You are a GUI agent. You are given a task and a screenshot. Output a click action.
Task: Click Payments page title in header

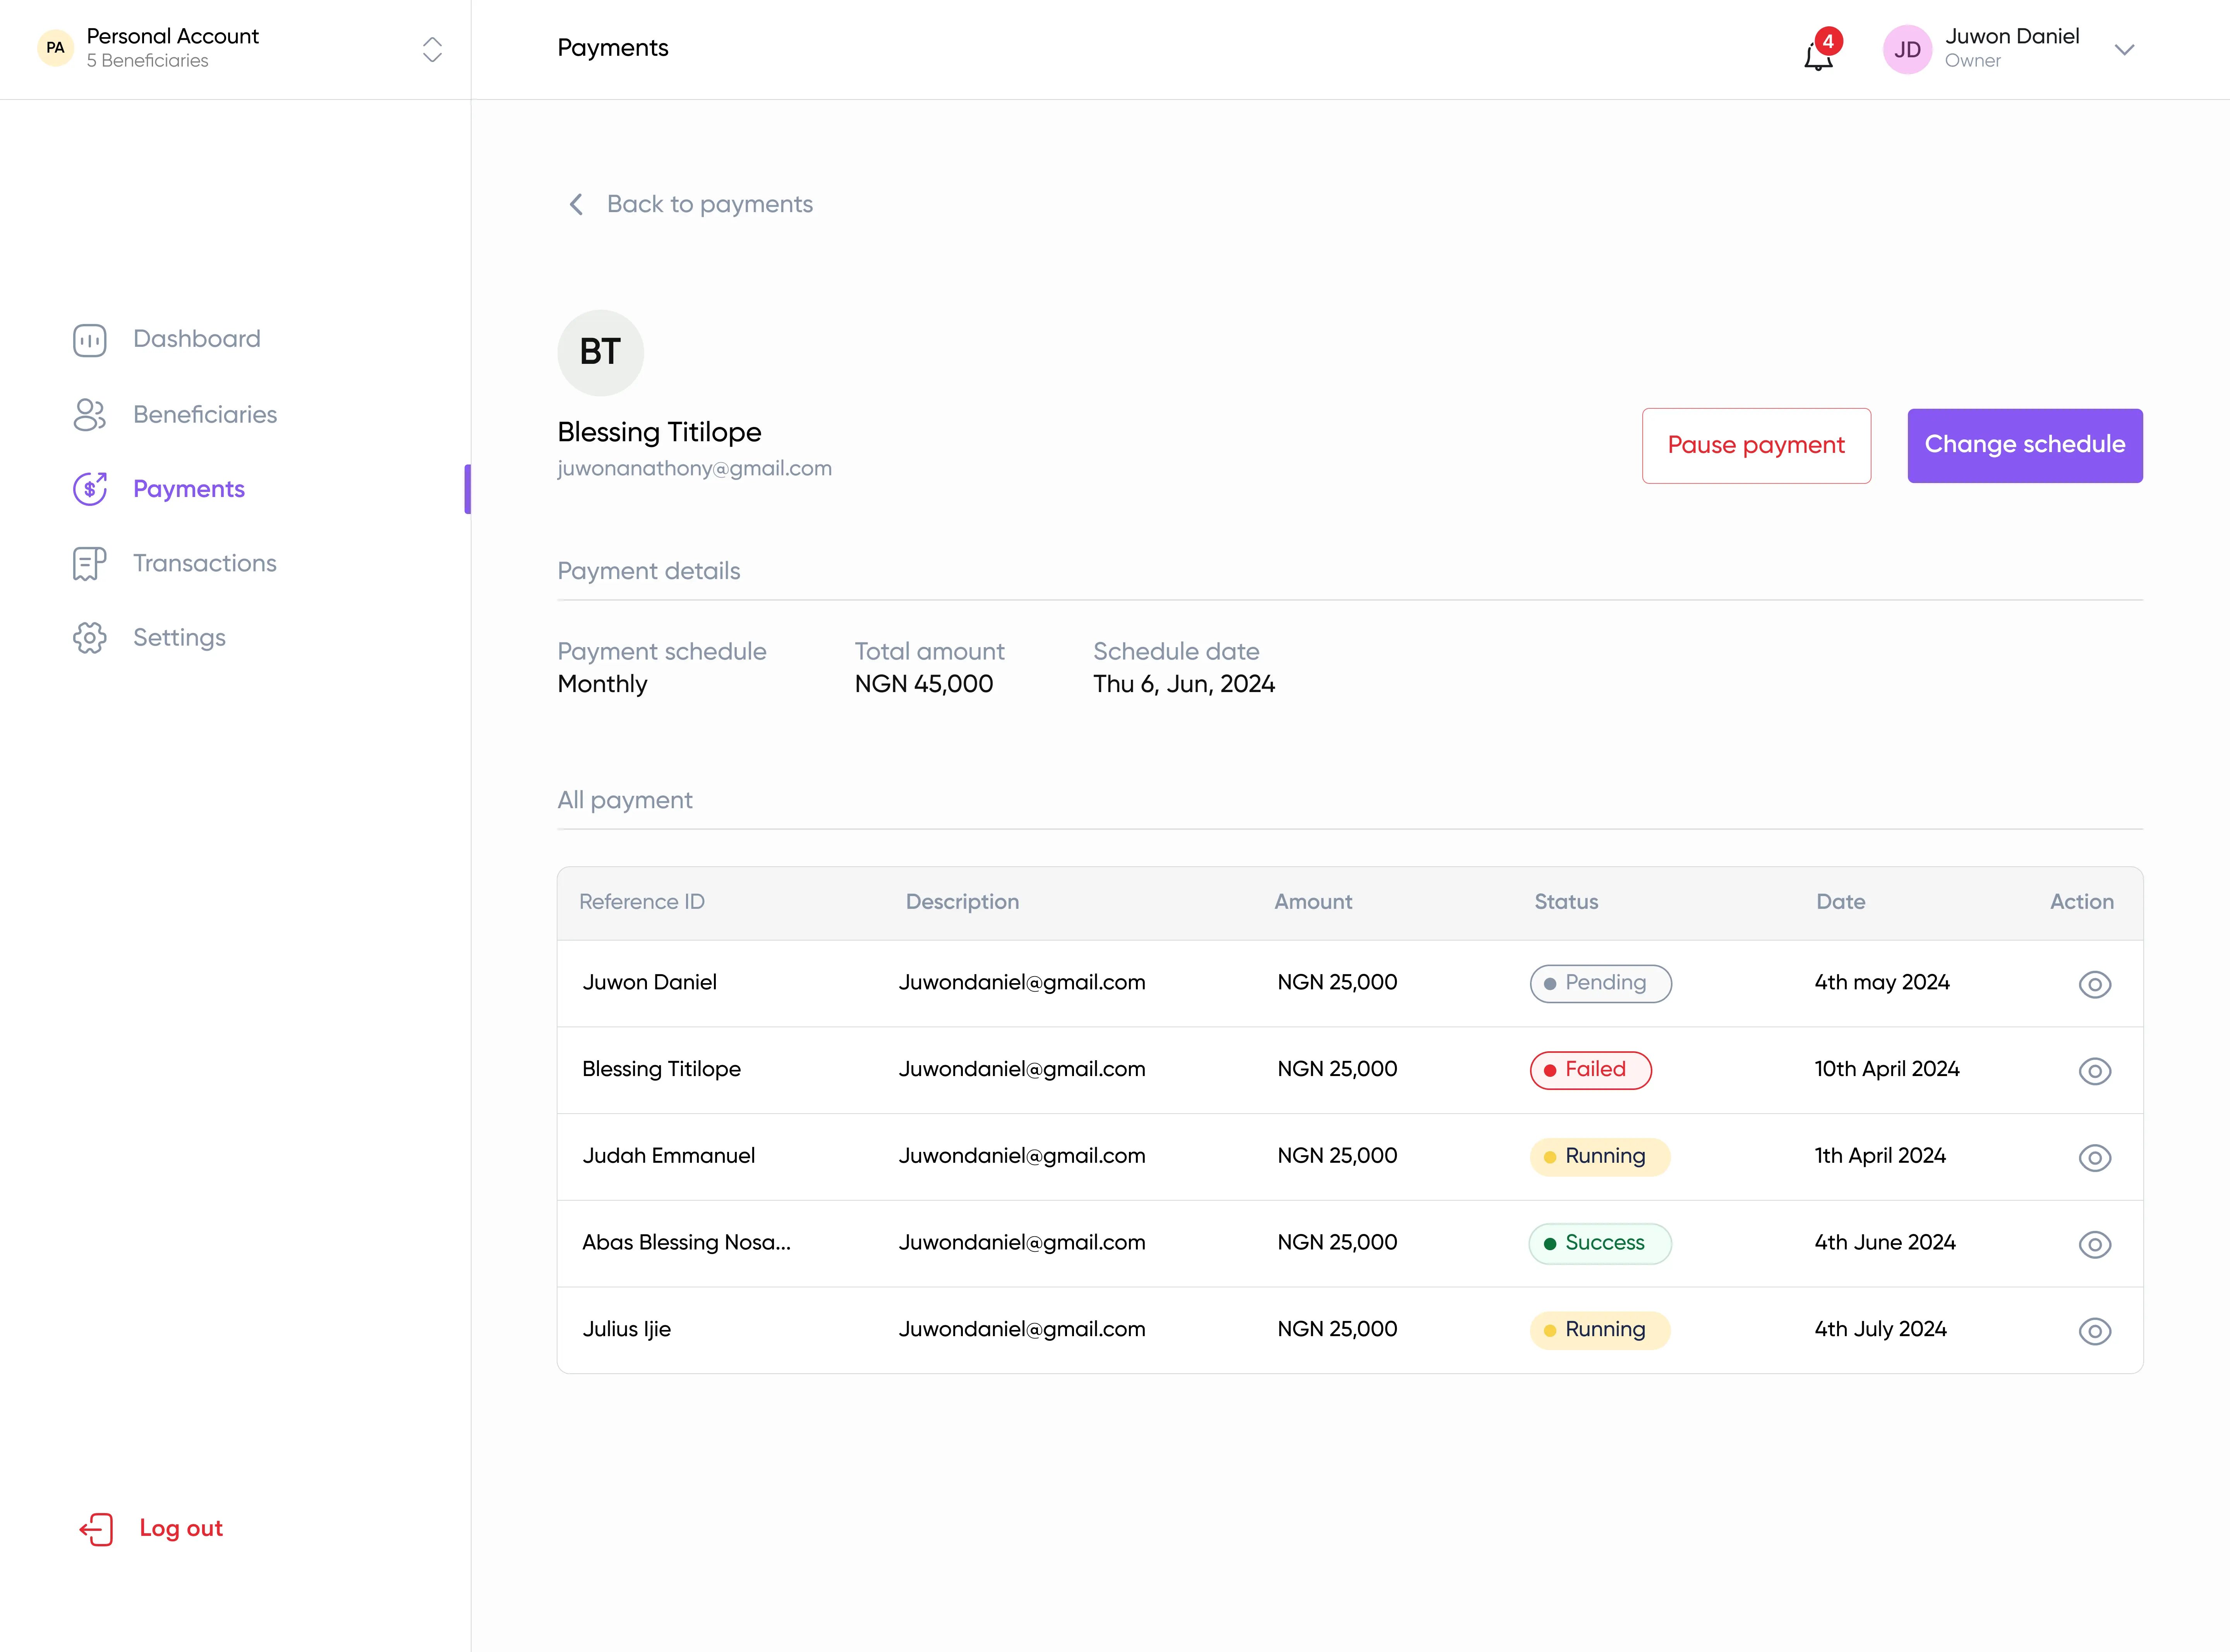[612, 48]
